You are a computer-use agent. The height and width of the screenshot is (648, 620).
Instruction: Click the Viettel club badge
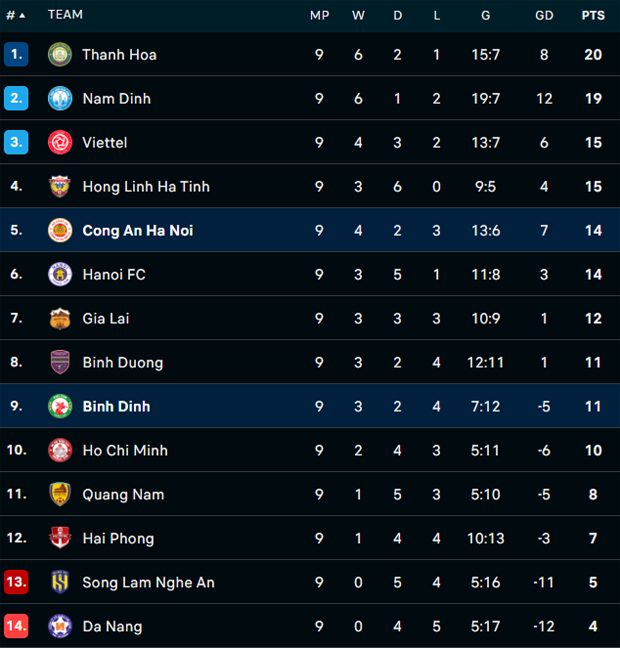click(60, 143)
